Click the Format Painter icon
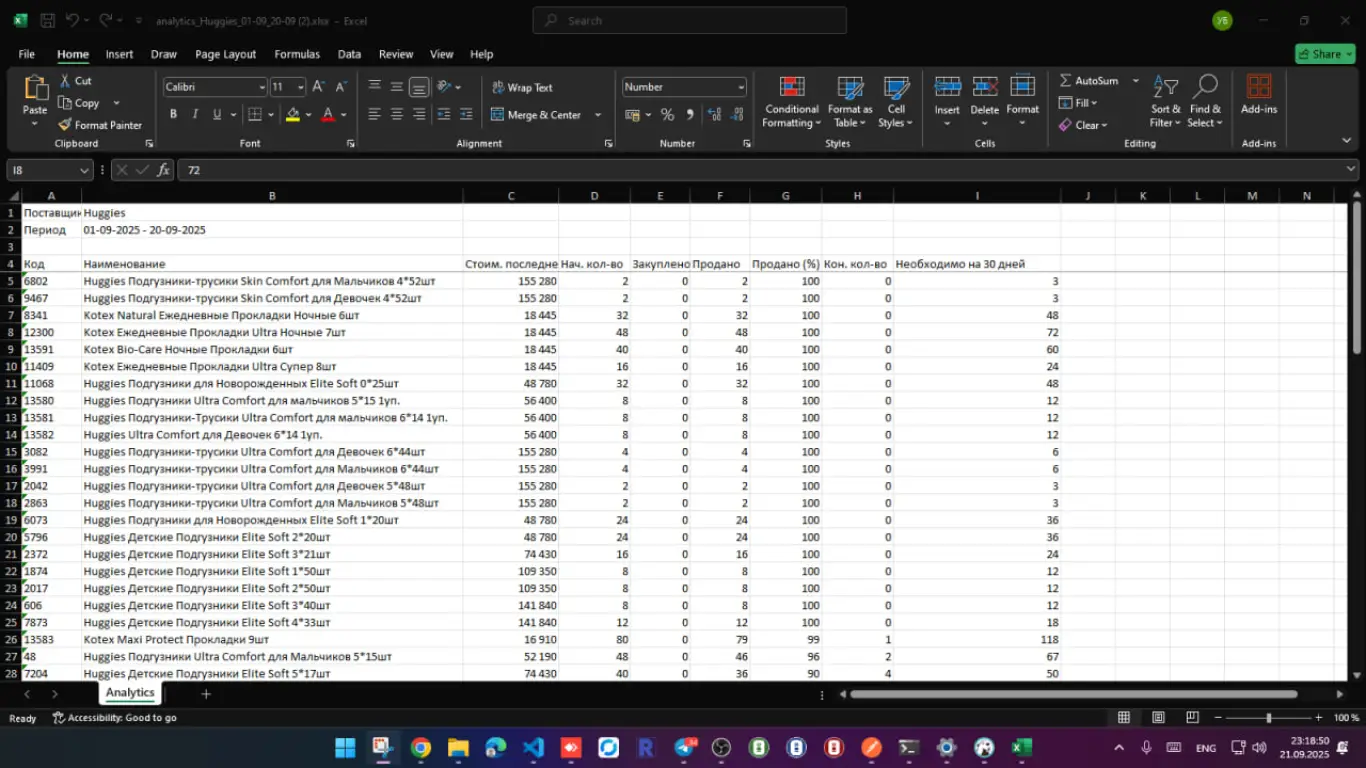Viewport: 1366px width, 768px height. pyautogui.click(x=65, y=125)
